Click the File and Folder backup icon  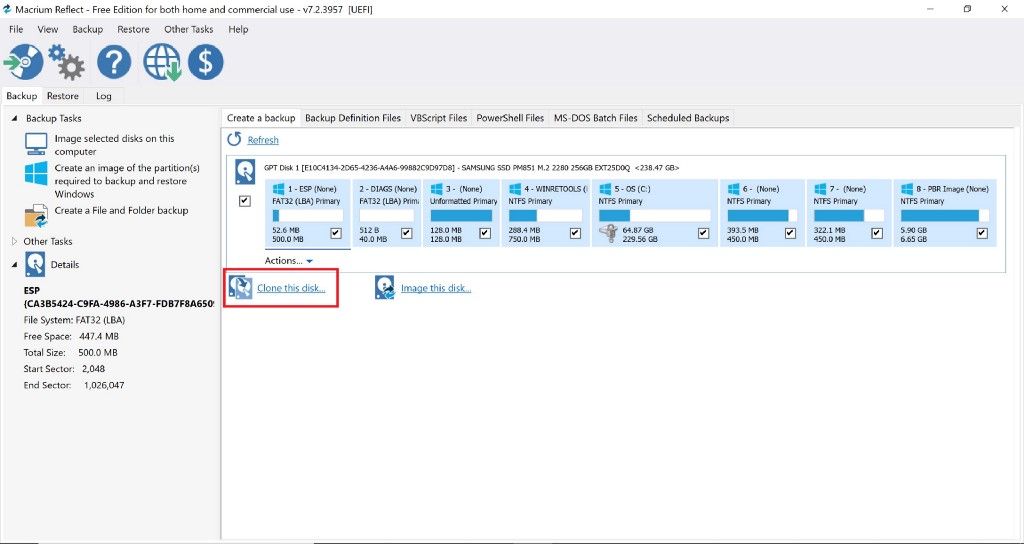(36, 214)
